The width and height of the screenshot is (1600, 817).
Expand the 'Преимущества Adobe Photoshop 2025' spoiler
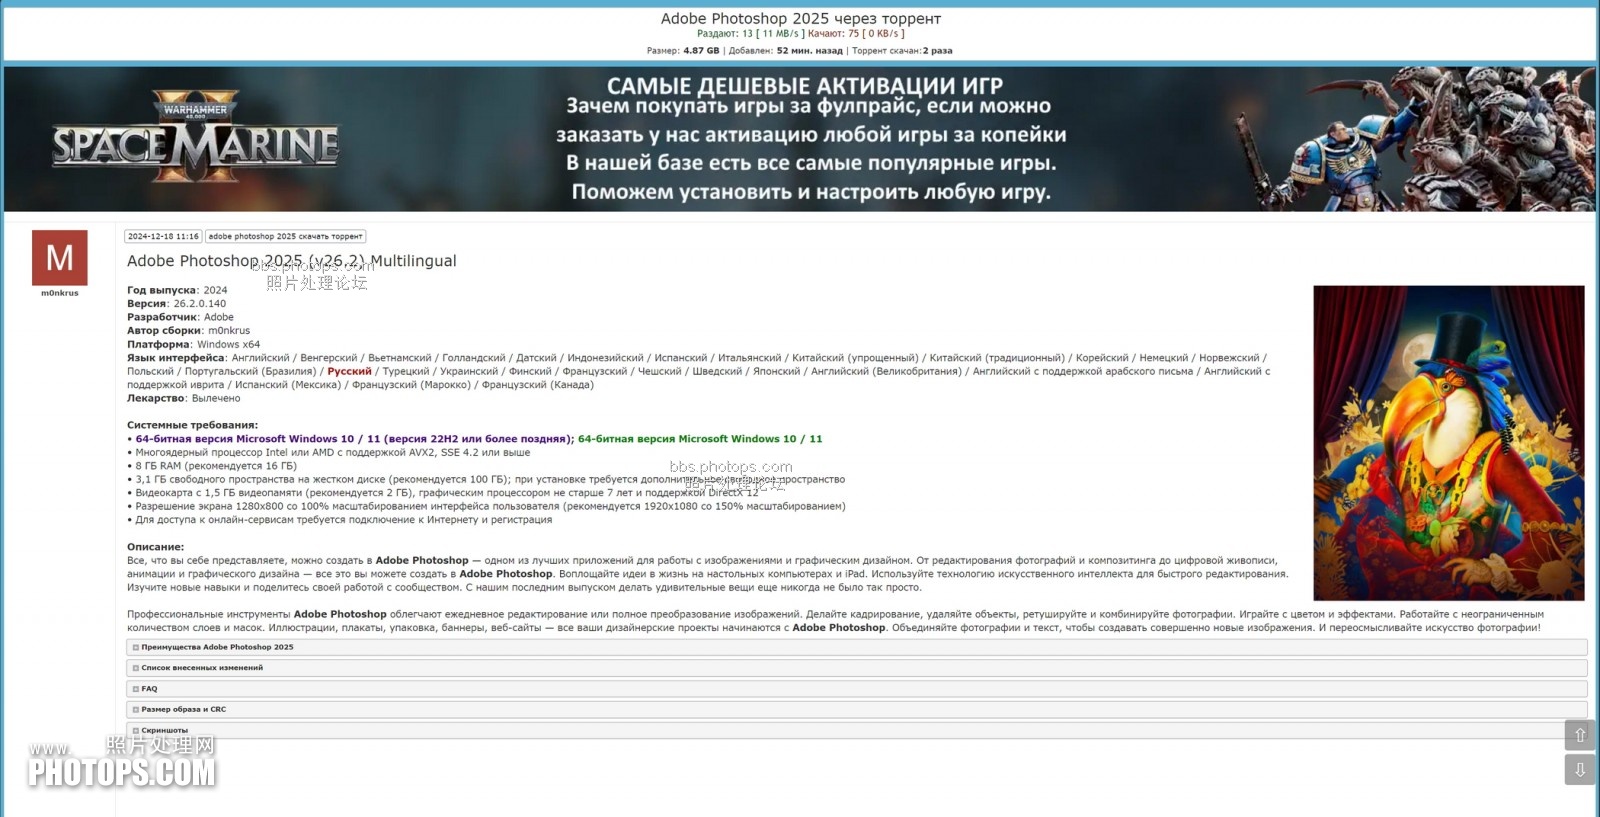click(x=856, y=647)
